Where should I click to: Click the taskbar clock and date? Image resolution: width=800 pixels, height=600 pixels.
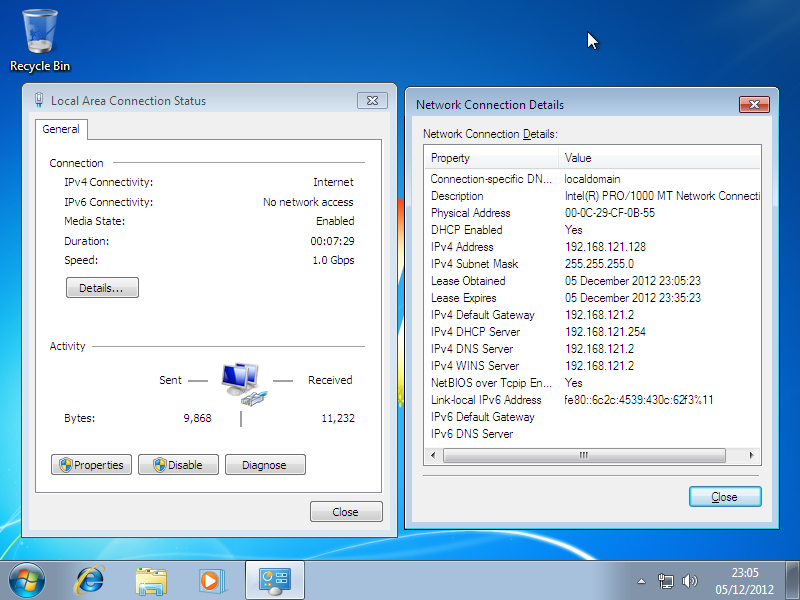pos(745,580)
